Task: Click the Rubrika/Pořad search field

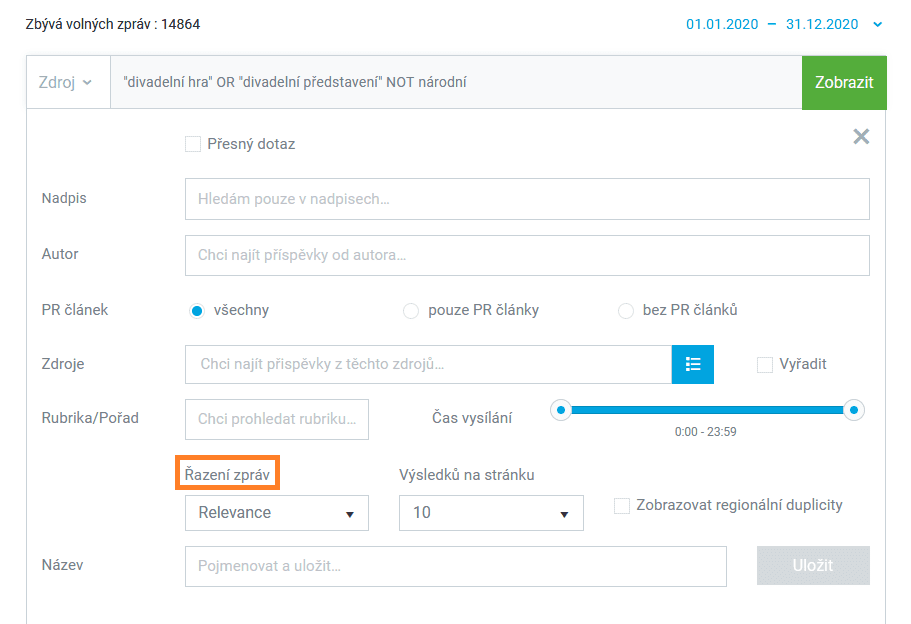Action: coord(277,419)
